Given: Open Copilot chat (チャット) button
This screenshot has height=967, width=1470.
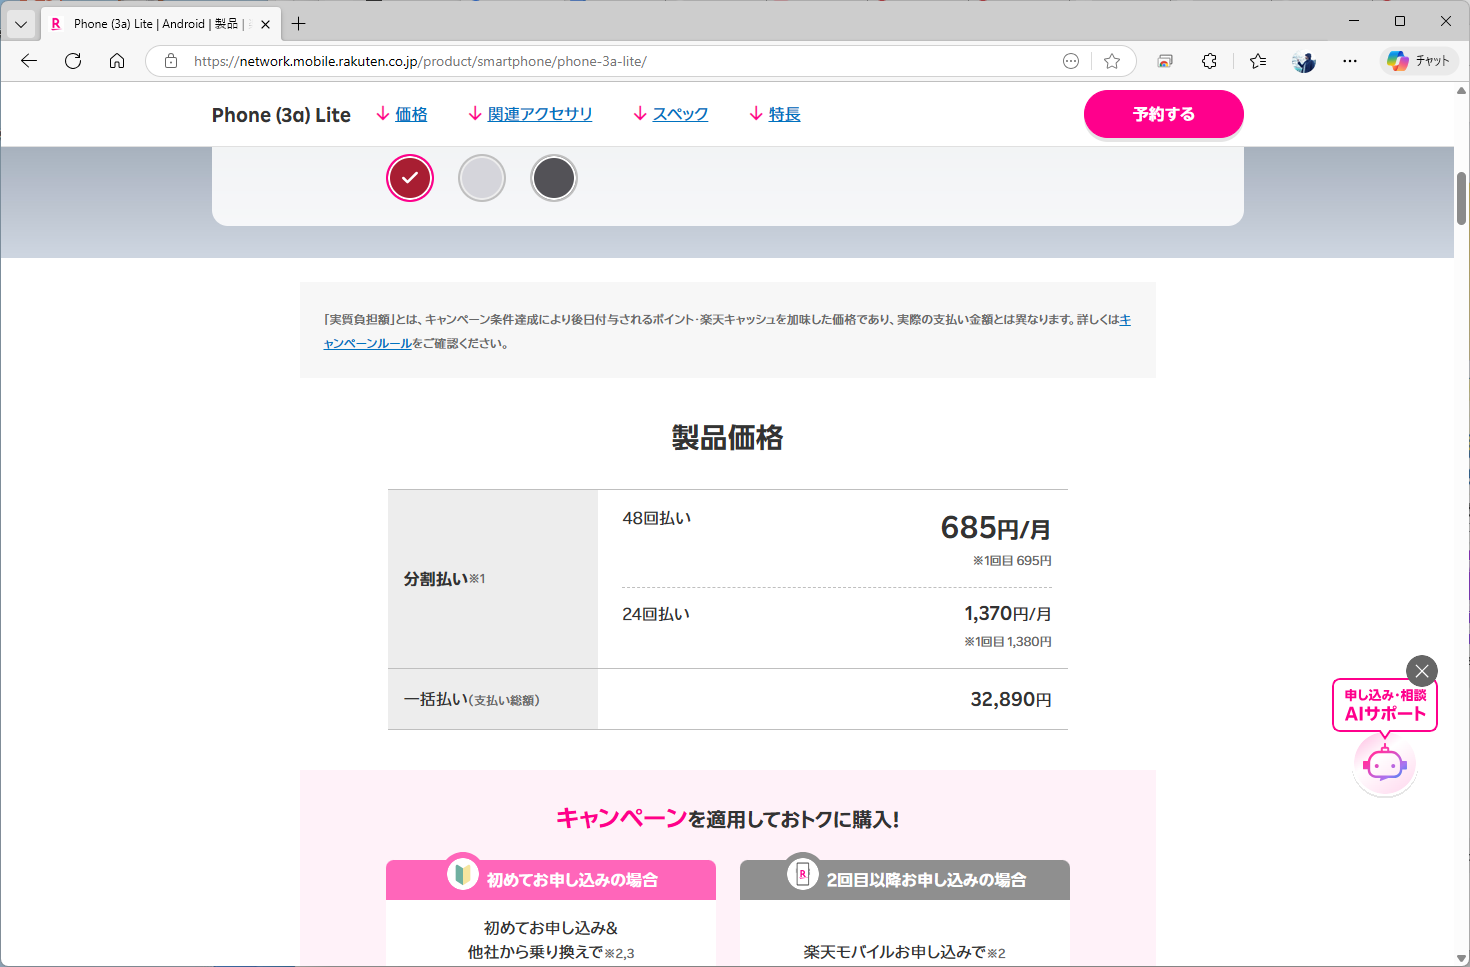Looking at the screenshot, I should (x=1420, y=61).
